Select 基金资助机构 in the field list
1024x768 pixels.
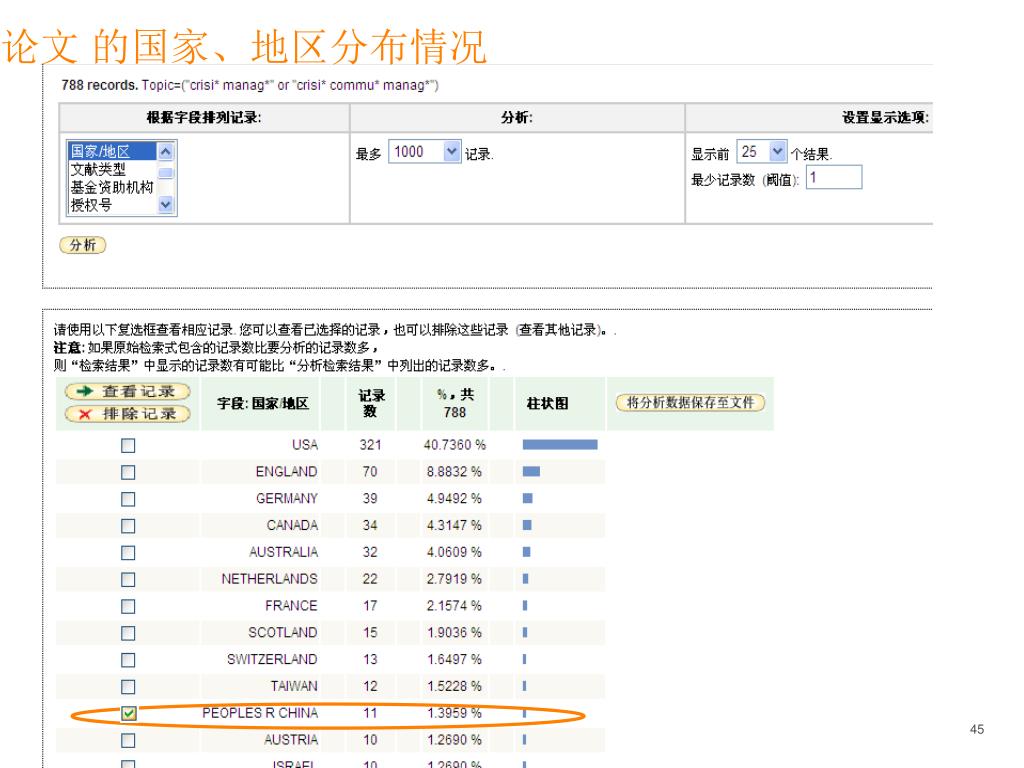click(112, 187)
